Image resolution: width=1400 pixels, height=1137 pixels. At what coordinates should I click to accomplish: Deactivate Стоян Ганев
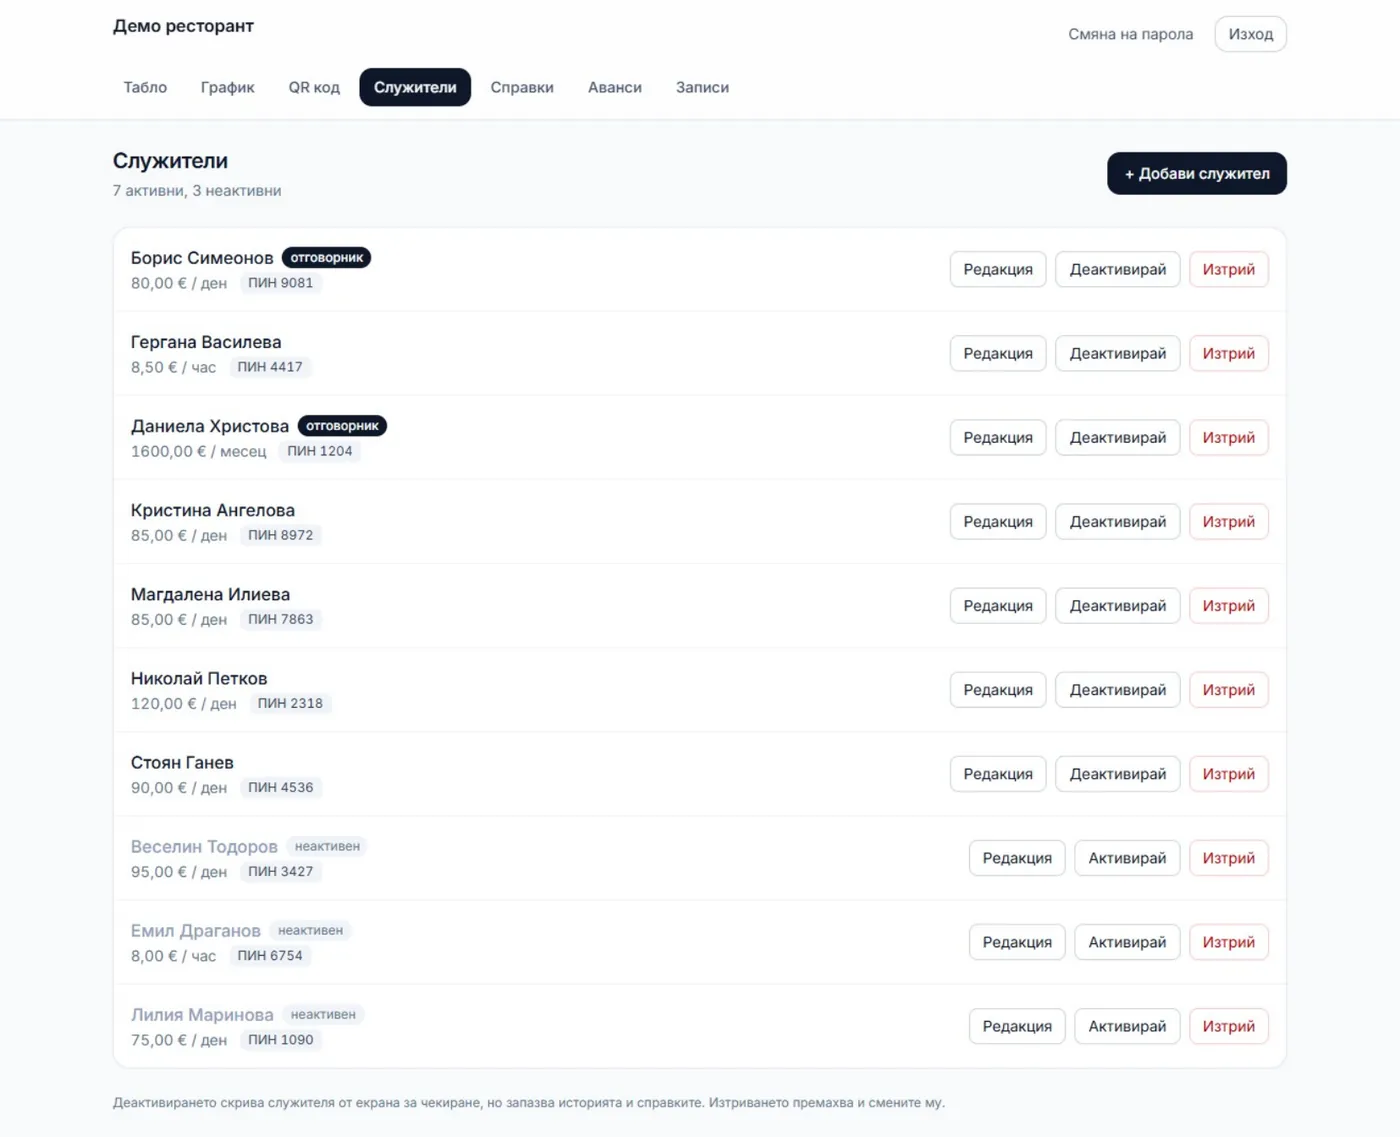[x=1118, y=773]
